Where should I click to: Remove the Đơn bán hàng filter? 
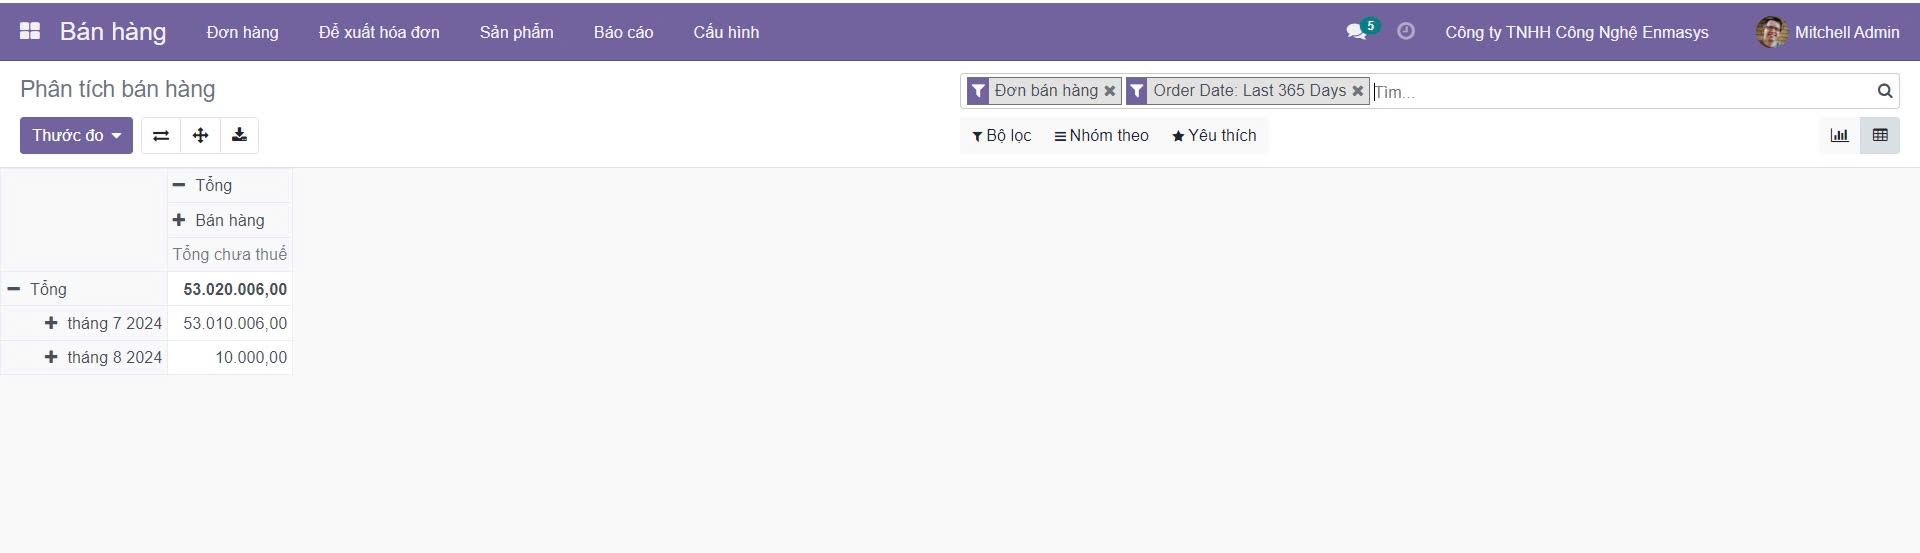[x=1109, y=91]
